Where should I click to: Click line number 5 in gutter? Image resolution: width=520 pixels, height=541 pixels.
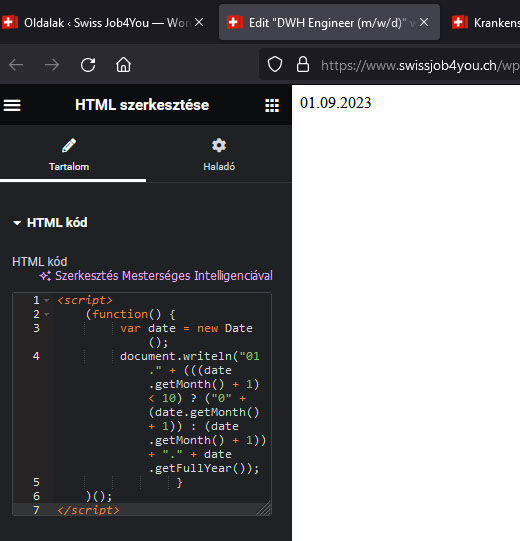[x=37, y=482]
